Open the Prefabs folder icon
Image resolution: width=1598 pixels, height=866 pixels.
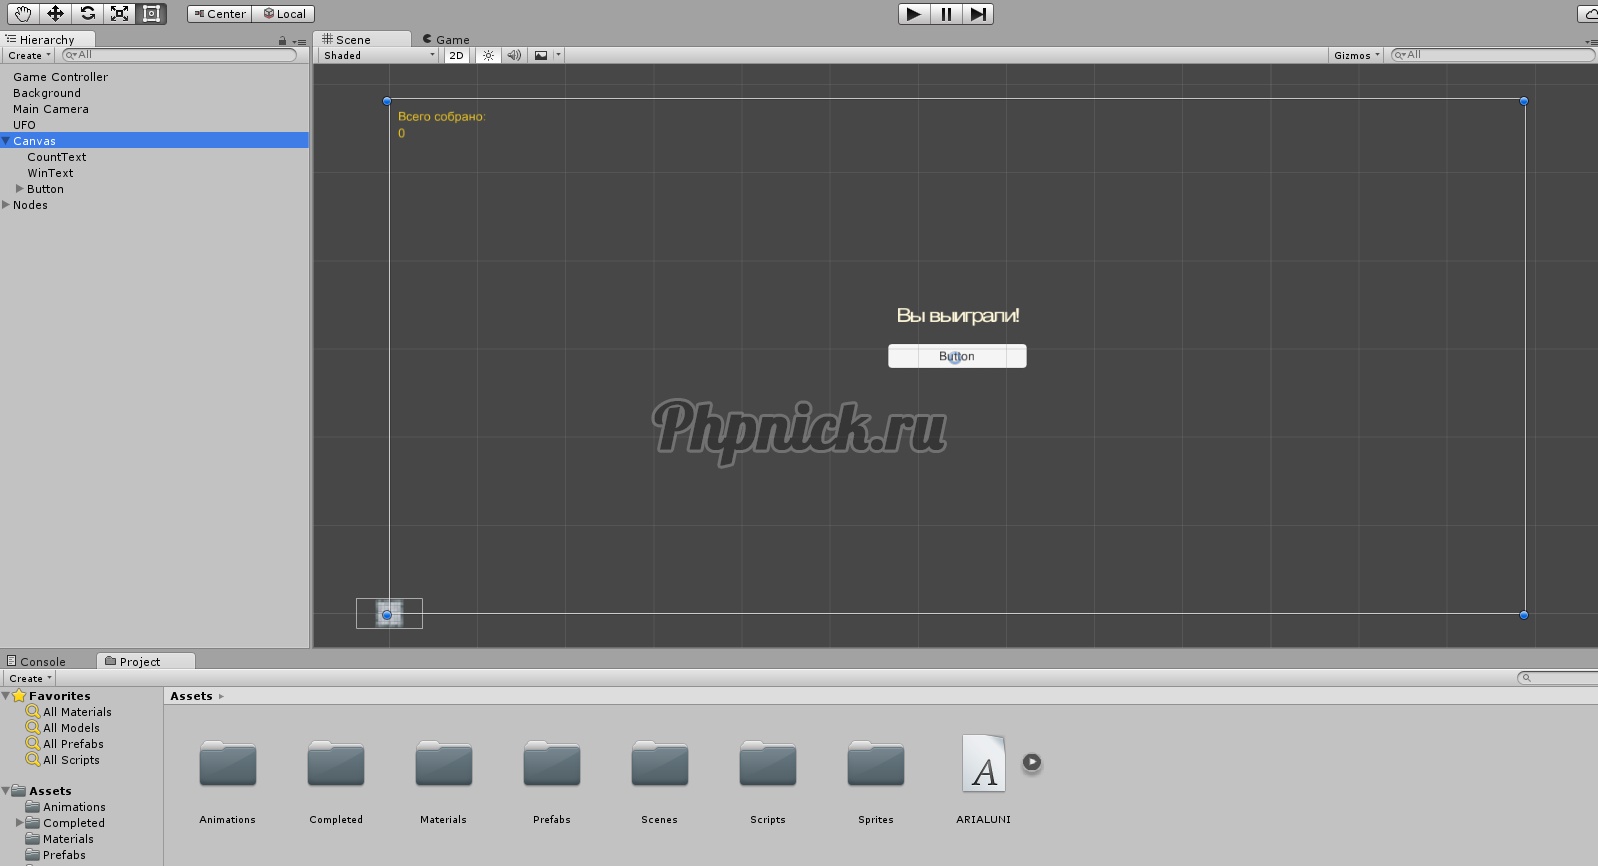[552, 764]
